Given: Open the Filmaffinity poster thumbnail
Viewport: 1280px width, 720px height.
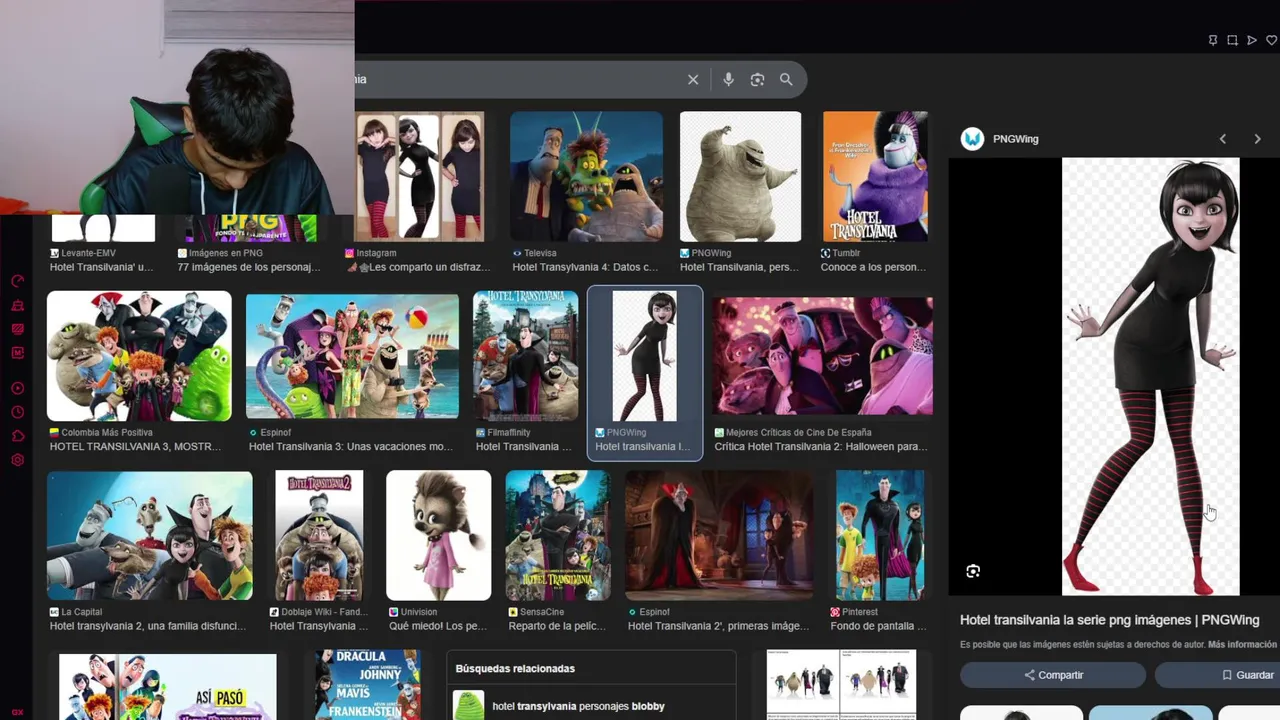Looking at the screenshot, I should (x=525, y=356).
